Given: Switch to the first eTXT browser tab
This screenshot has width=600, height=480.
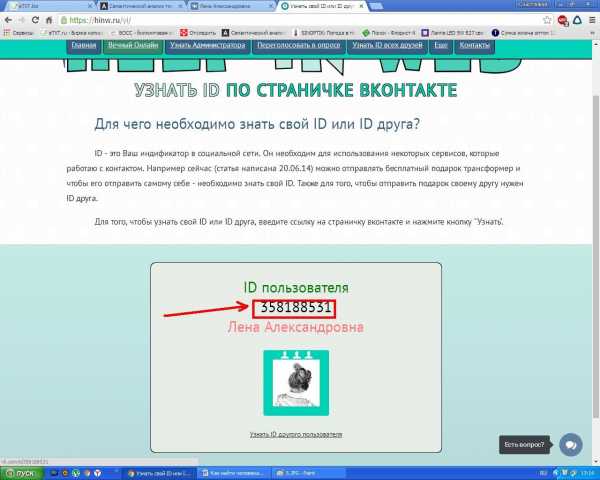Looking at the screenshot, I should (50, 6).
